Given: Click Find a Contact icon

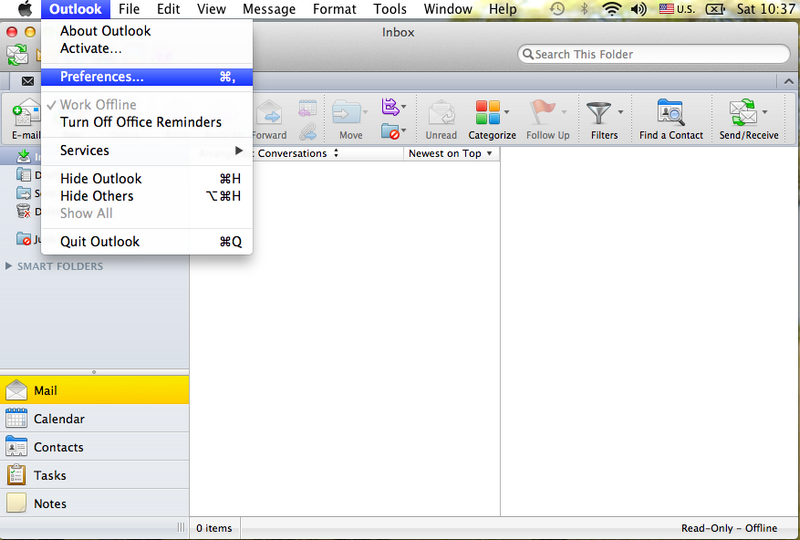Looking at the screenshot, I should (670, 112).
